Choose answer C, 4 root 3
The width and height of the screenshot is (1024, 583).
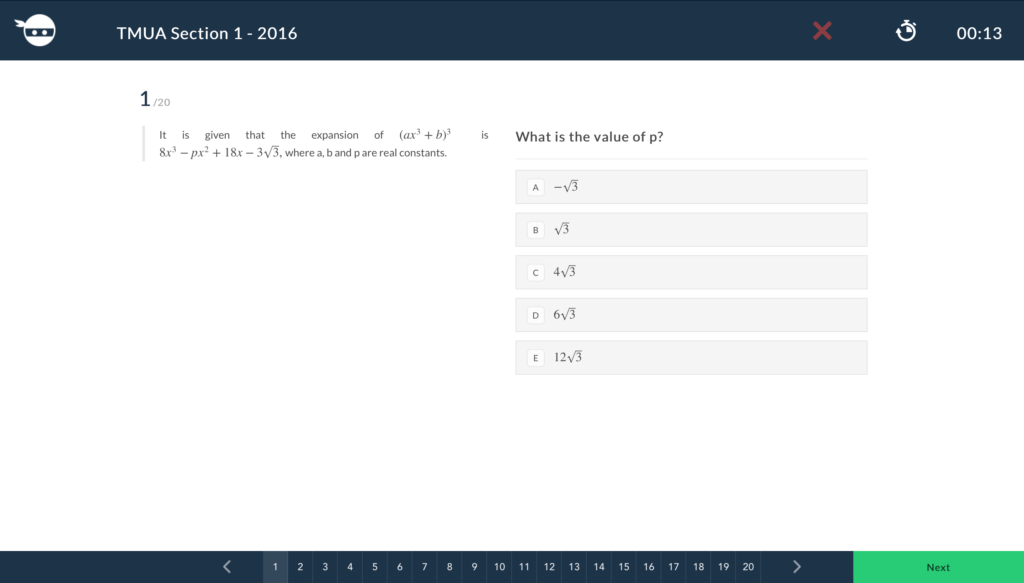(x=691, y=272)
